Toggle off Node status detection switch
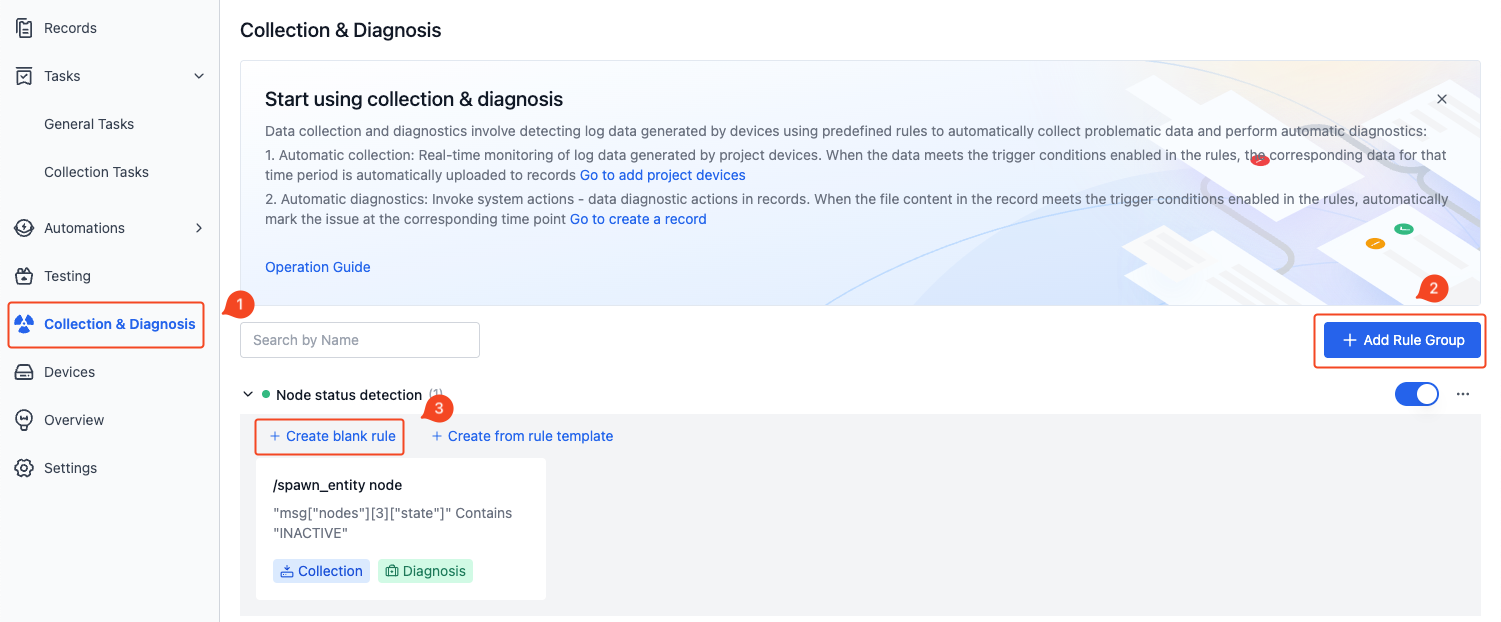 click(x=1417, y=394)
